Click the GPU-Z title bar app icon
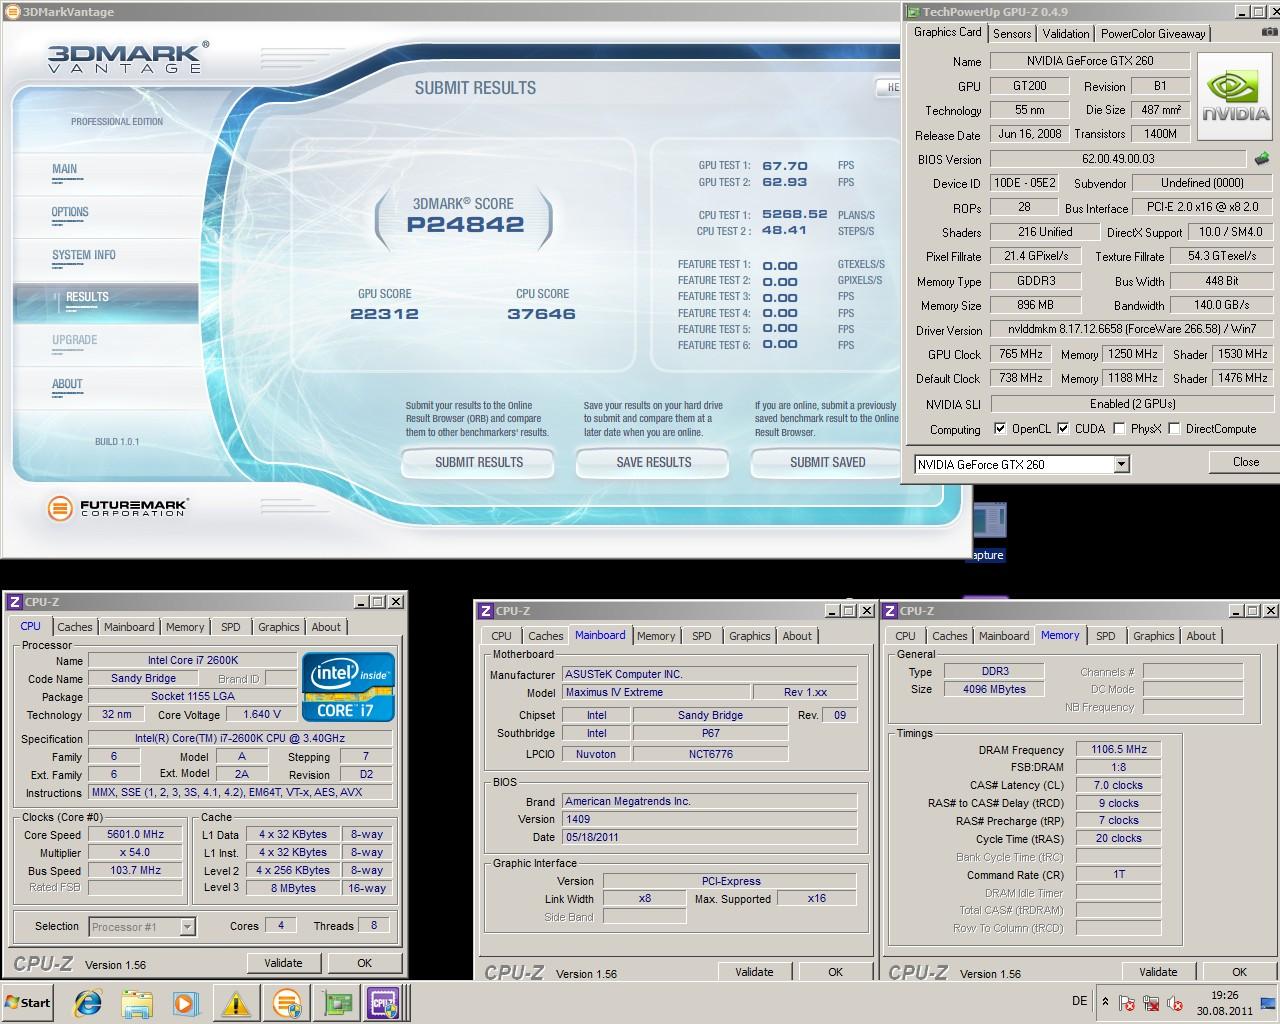The height and width of the screenshot is (1024, 1280). 912,12
